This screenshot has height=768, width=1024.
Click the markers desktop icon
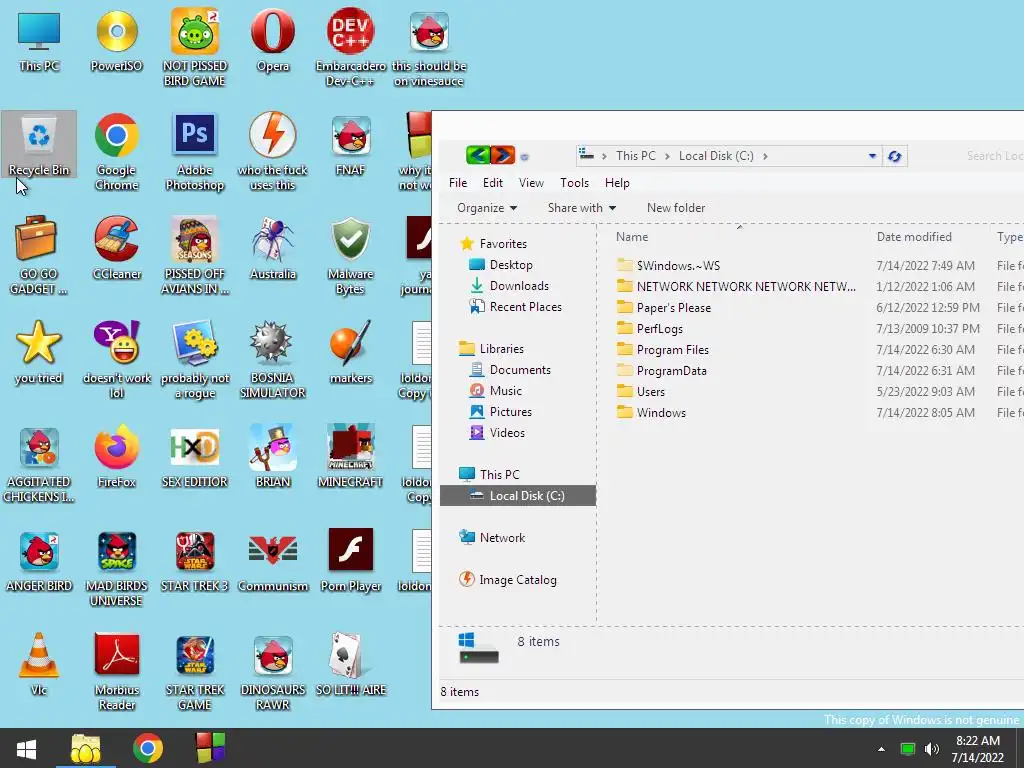point(351,352)
